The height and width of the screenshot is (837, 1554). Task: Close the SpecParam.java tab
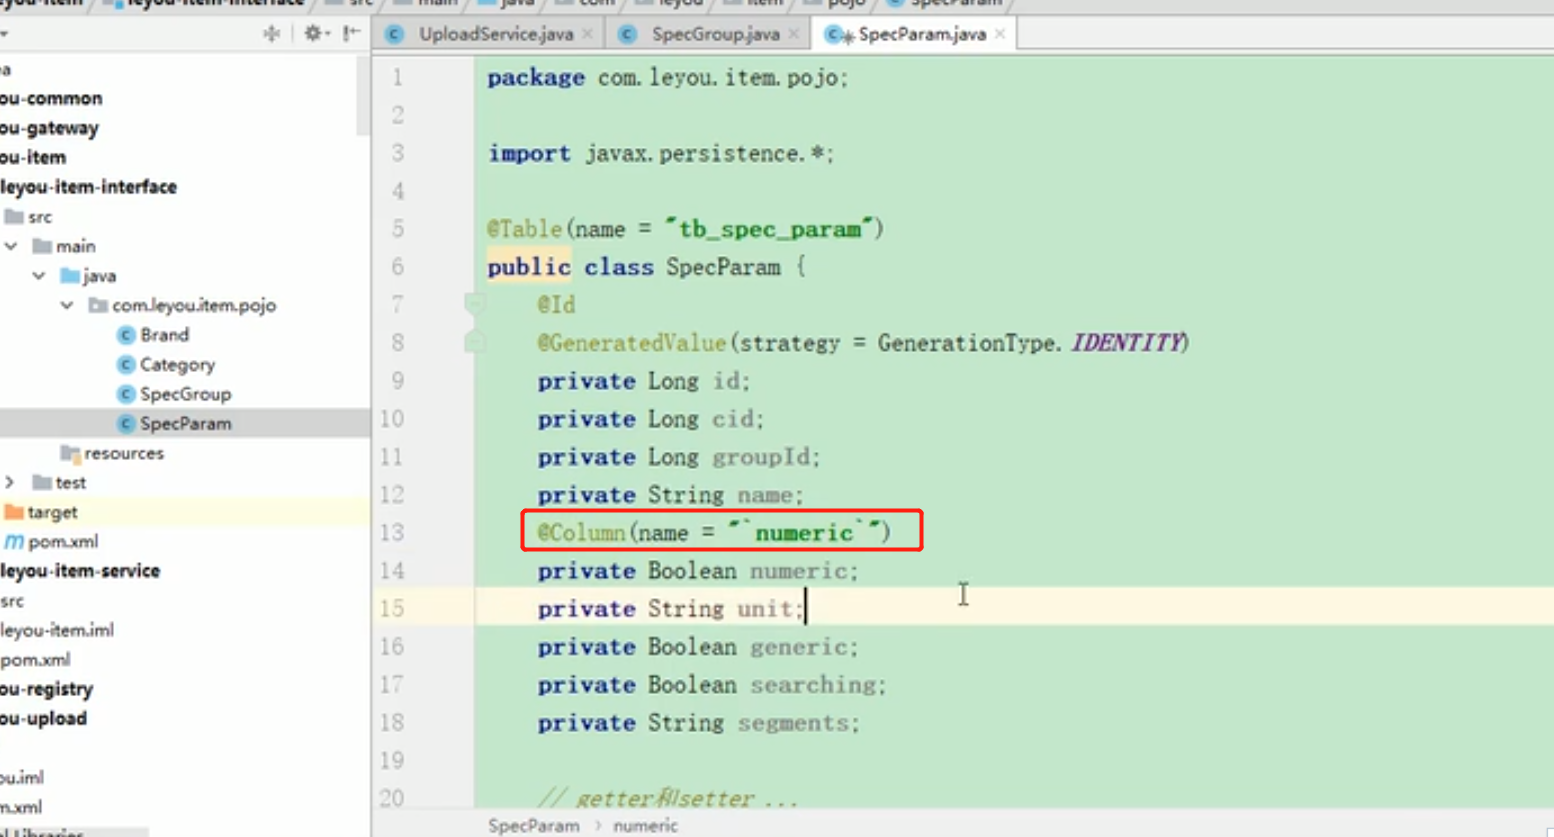coord(1000,34)
